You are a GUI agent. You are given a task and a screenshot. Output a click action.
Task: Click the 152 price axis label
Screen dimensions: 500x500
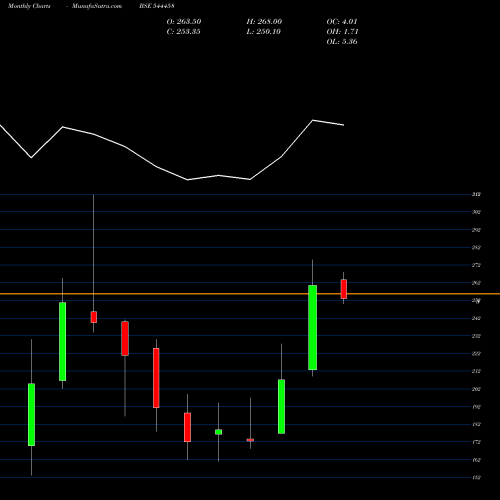(476, 477)
